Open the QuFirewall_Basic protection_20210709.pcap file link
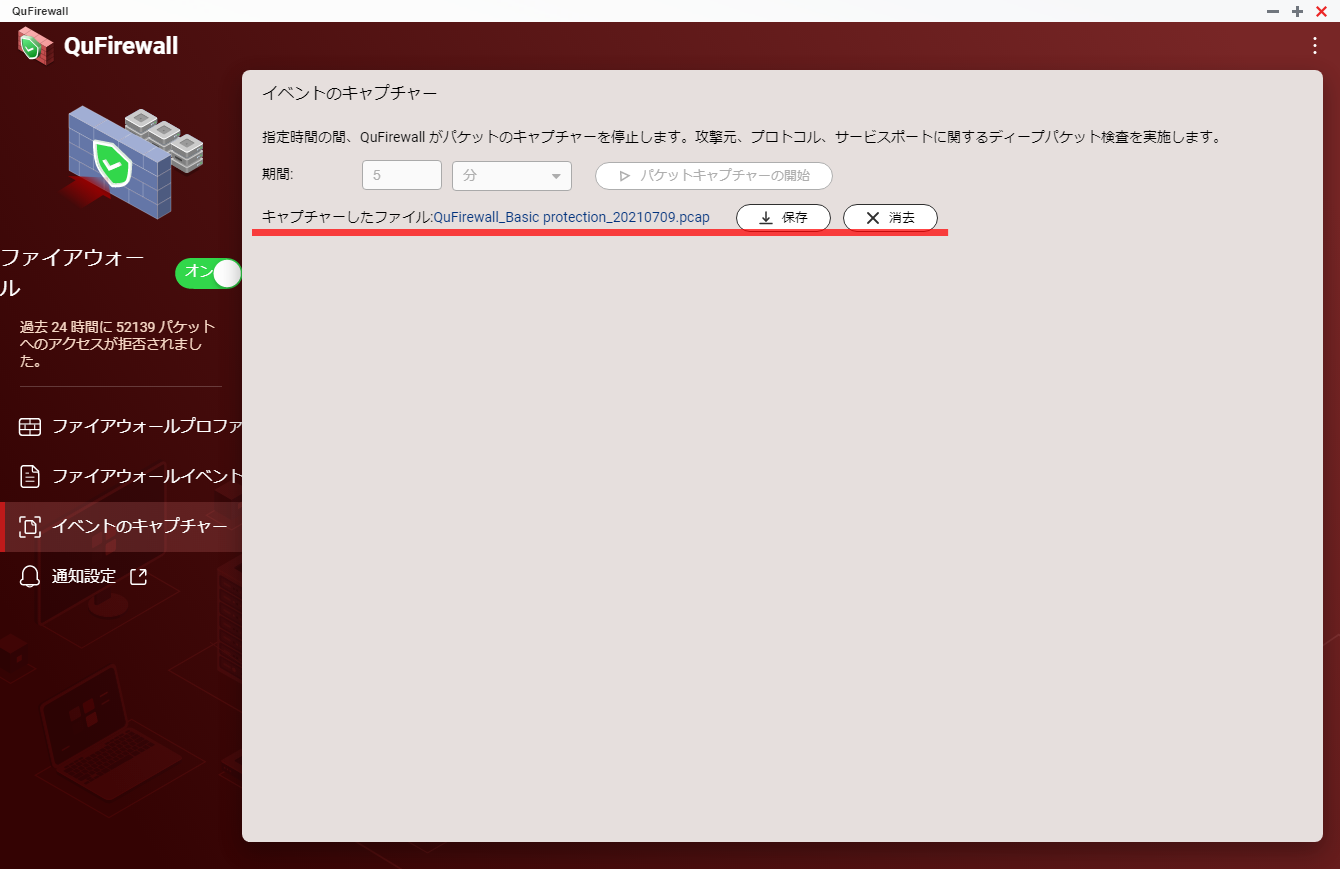This screenshot has width=1340, height=869. (x=571, y=217)
